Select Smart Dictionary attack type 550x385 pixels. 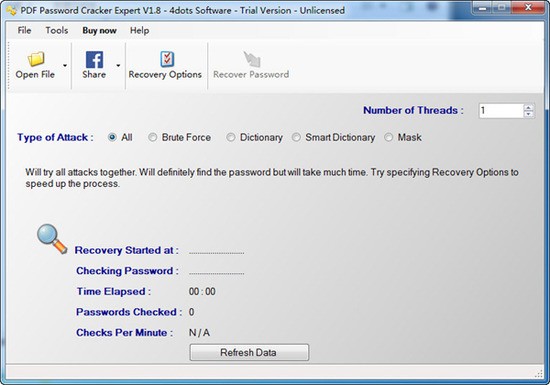click(296, 137)
